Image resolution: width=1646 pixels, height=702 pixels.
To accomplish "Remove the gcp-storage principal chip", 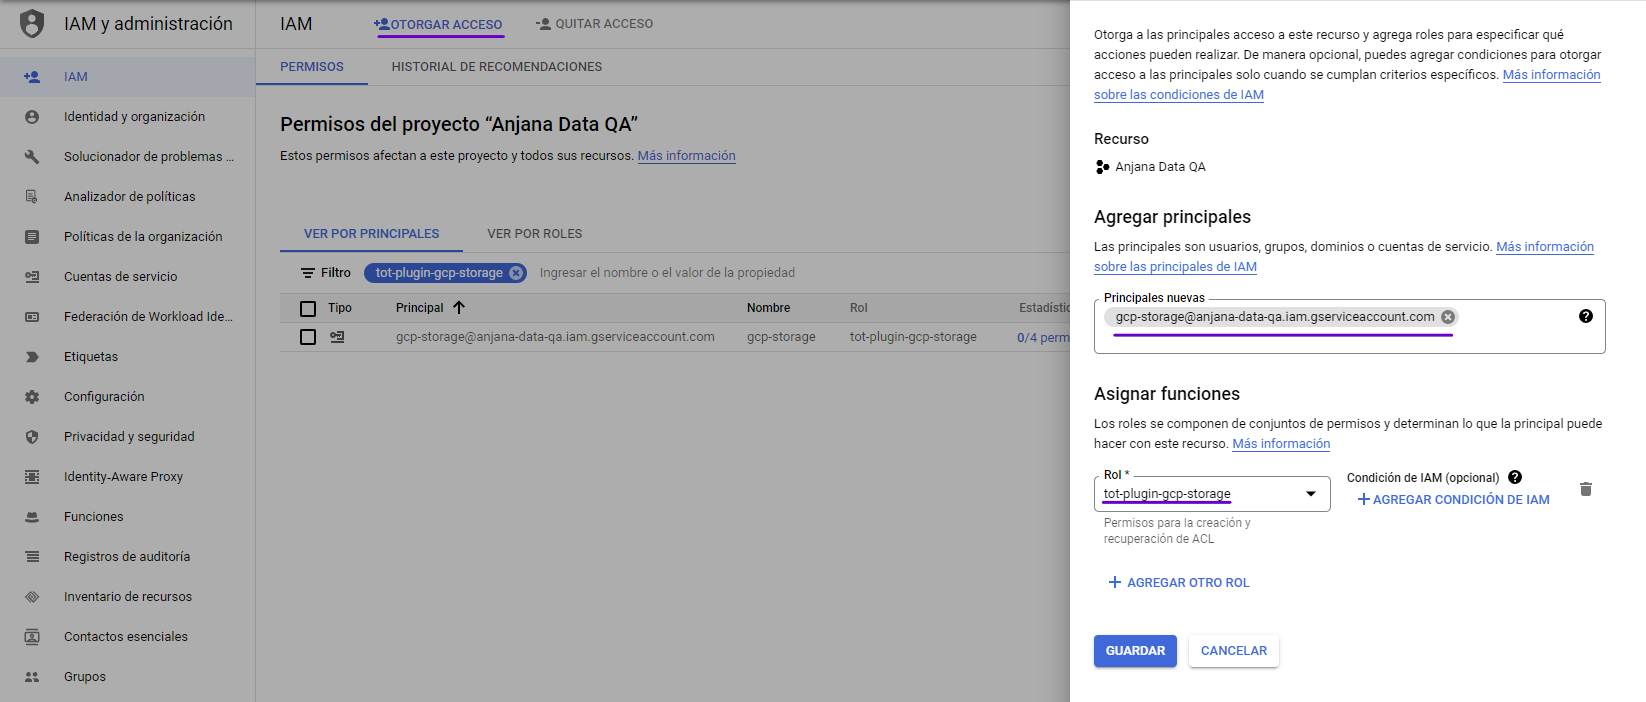I will (x=1447, y=317).
